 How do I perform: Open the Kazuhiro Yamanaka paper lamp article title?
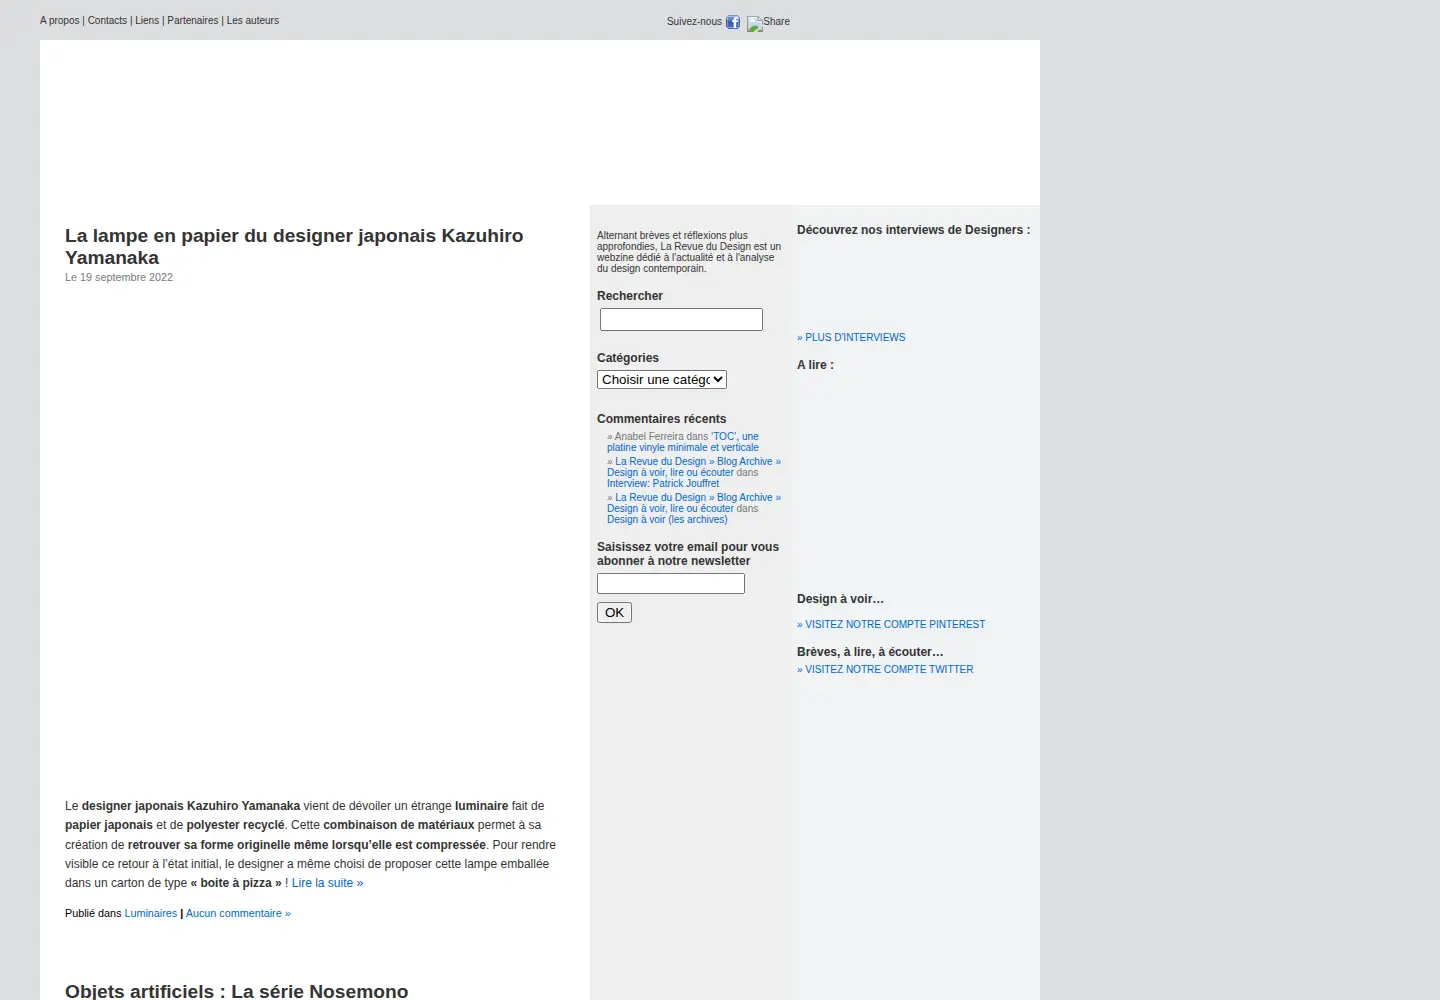294,246
